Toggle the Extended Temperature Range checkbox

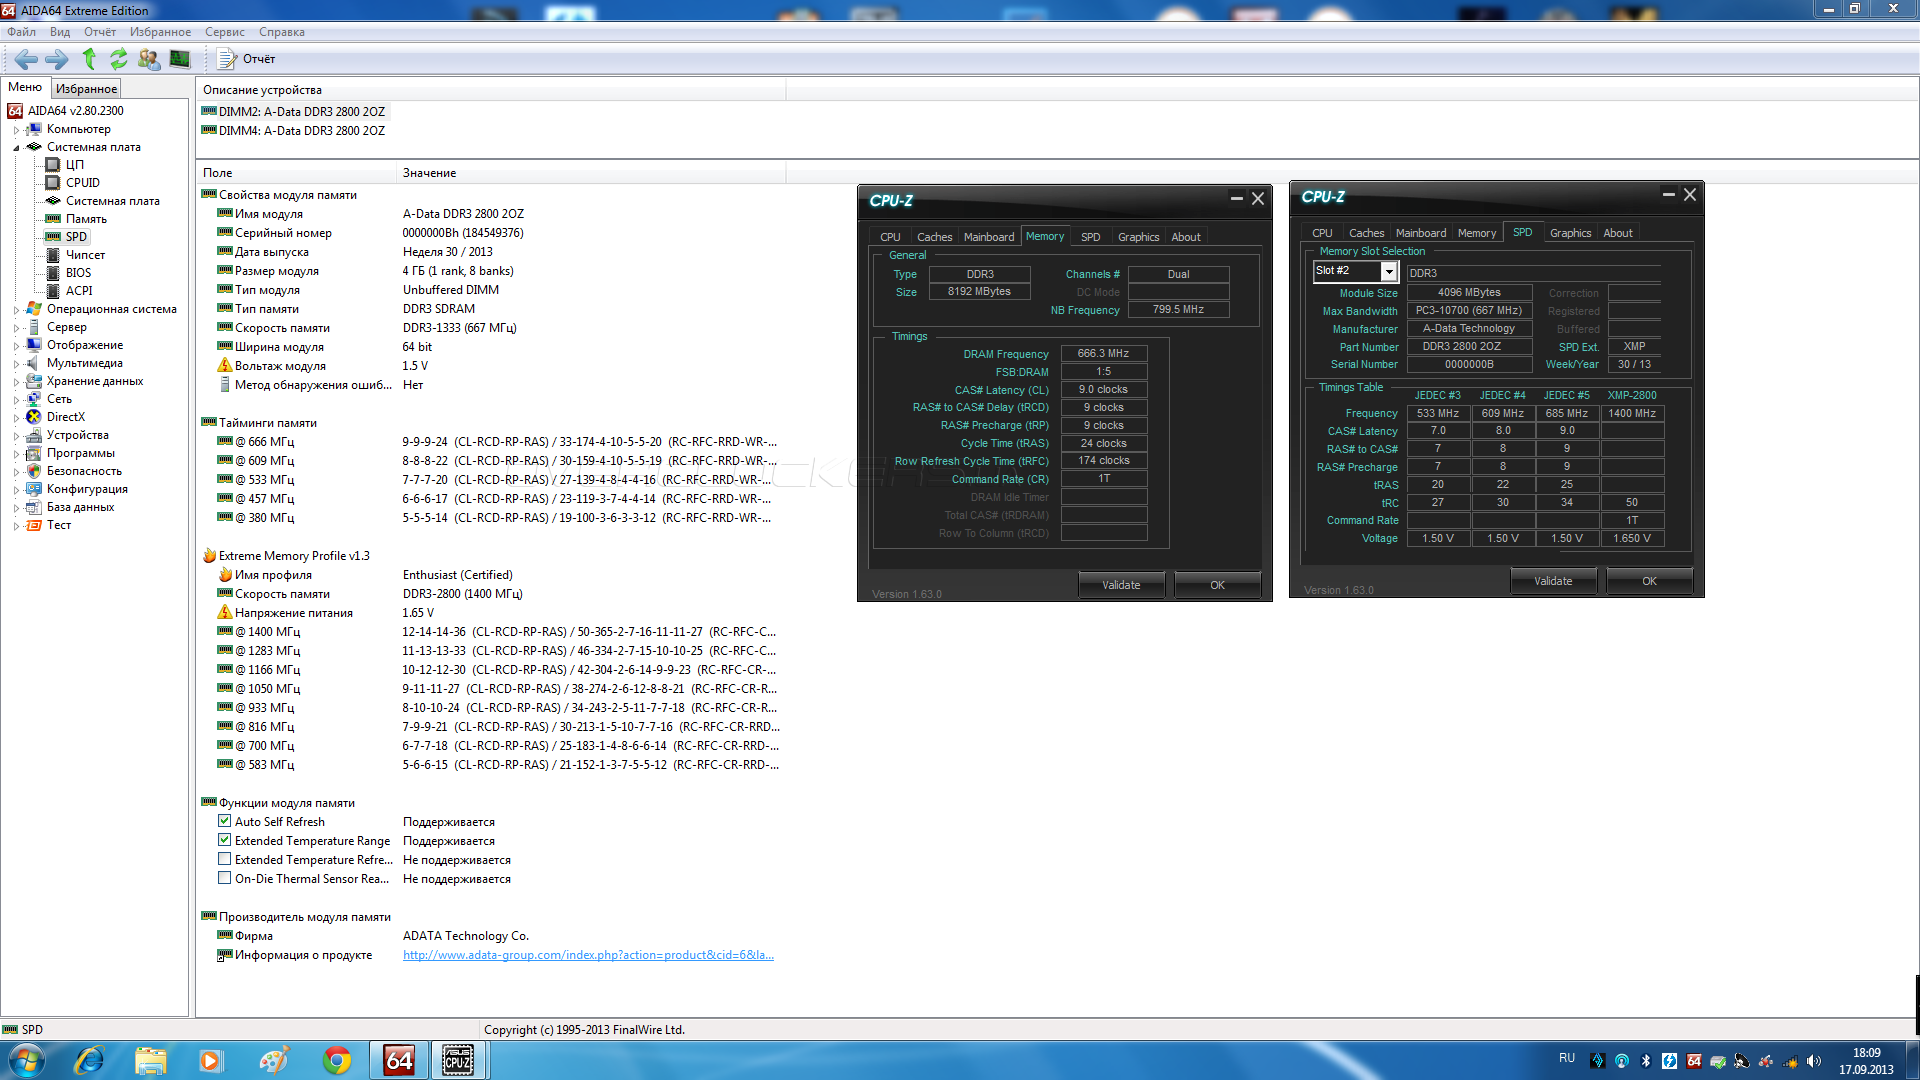[x=225, y=840]
